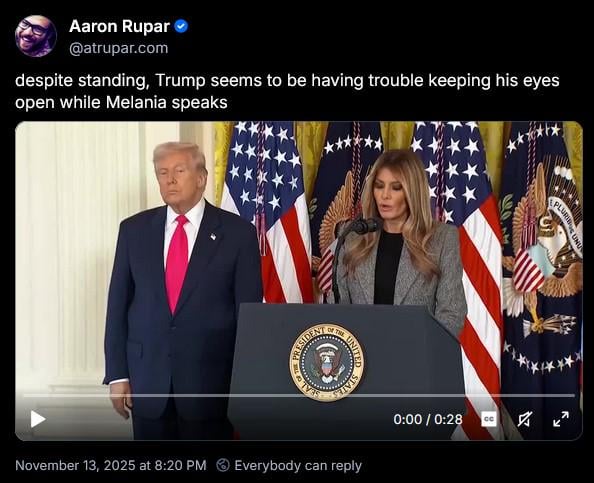This screenshot has height=483, width=594.
Task: Click the blue verified badge
Action: pyautogui.click(x=181, y=27)
